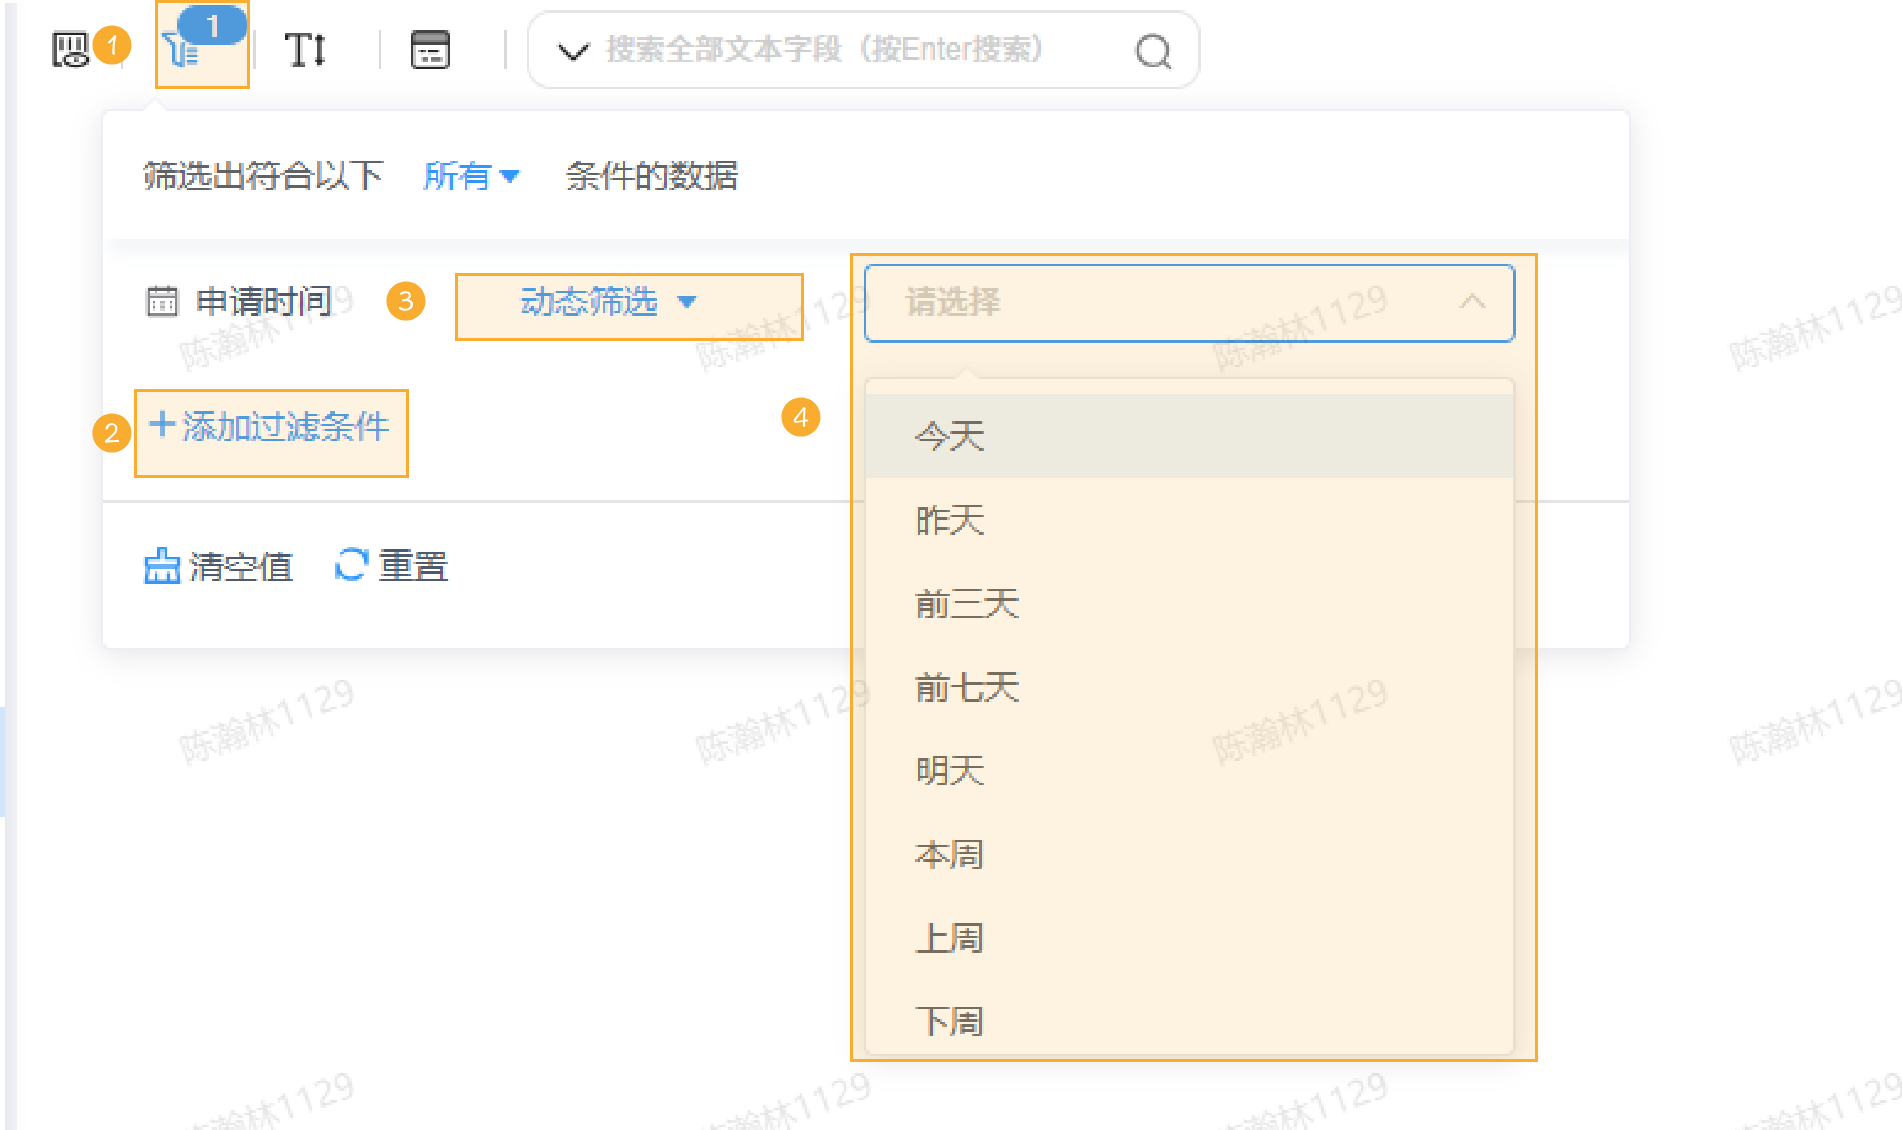This screenshot has height=1130, width=1902.
Task: Click the leftmost toolbar icon with badge 1
Action: click(72, 50)
